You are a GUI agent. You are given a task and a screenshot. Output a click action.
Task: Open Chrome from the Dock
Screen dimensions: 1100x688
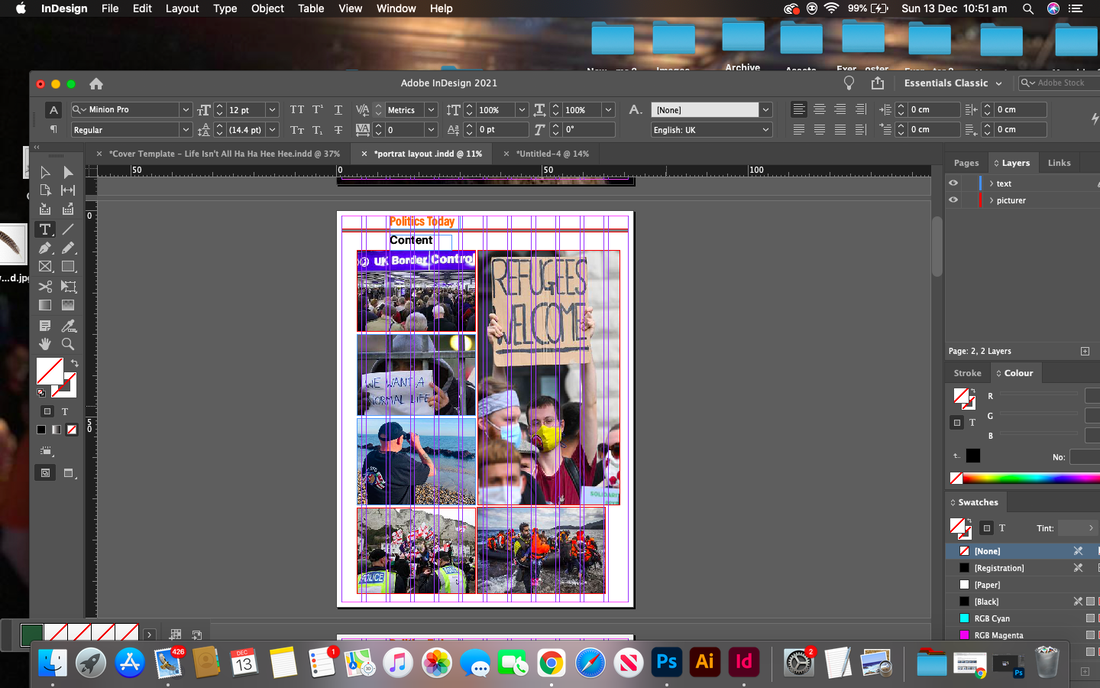point(551,663)
